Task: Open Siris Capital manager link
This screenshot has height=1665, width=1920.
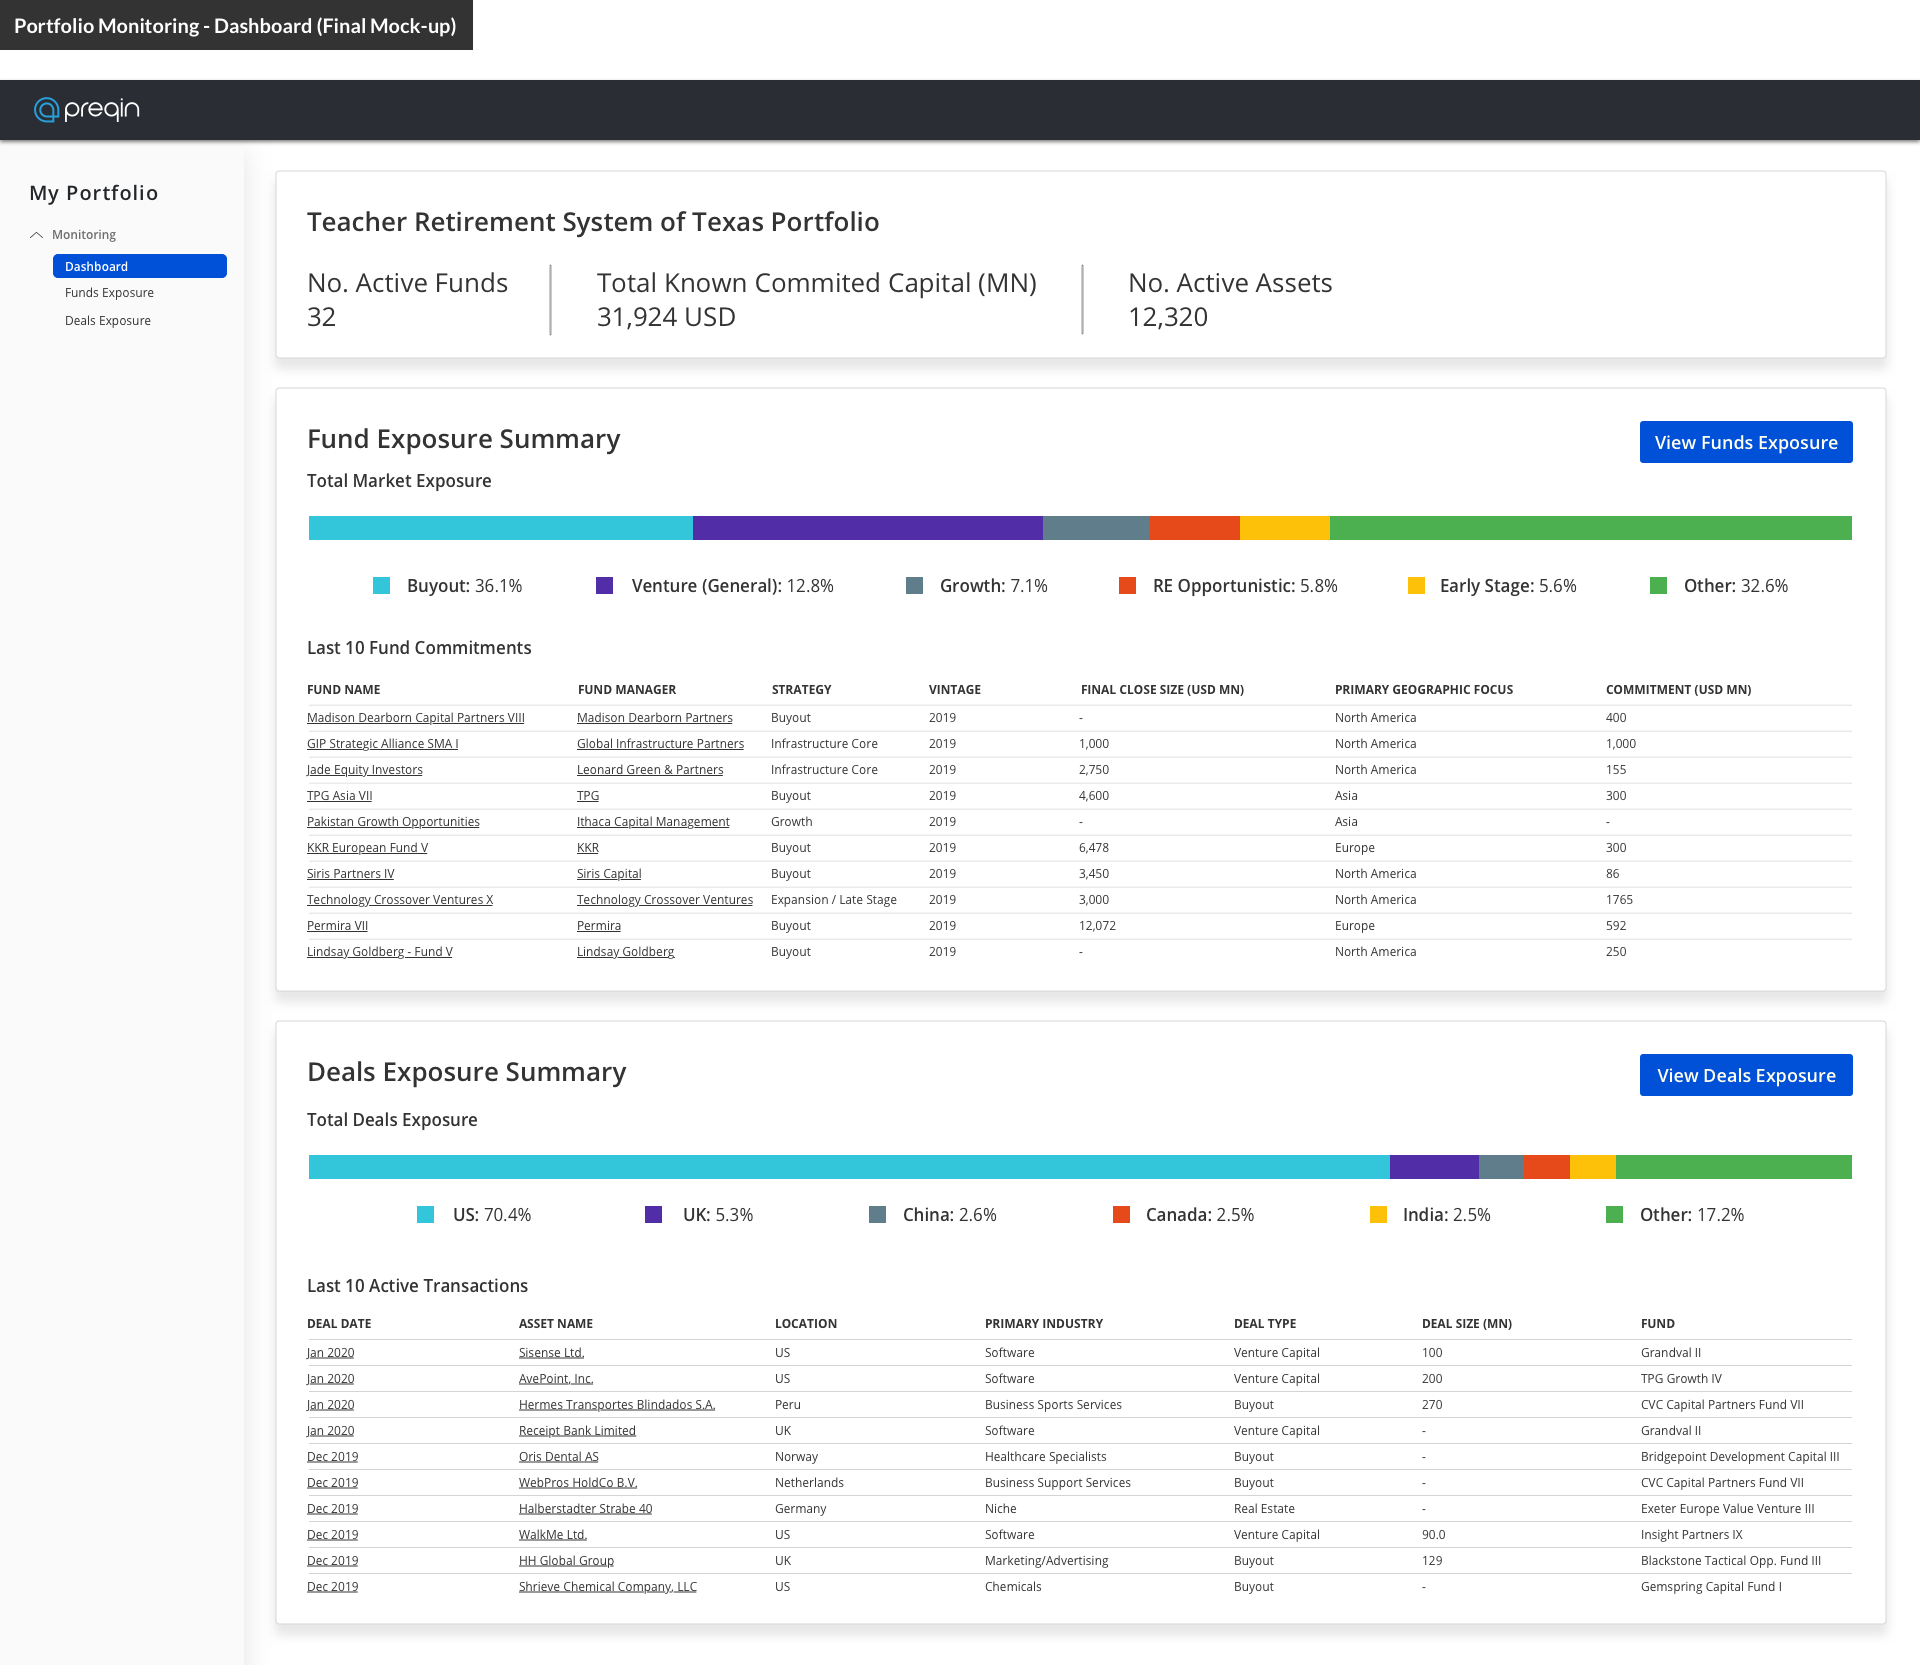Action: pos(609,874)
